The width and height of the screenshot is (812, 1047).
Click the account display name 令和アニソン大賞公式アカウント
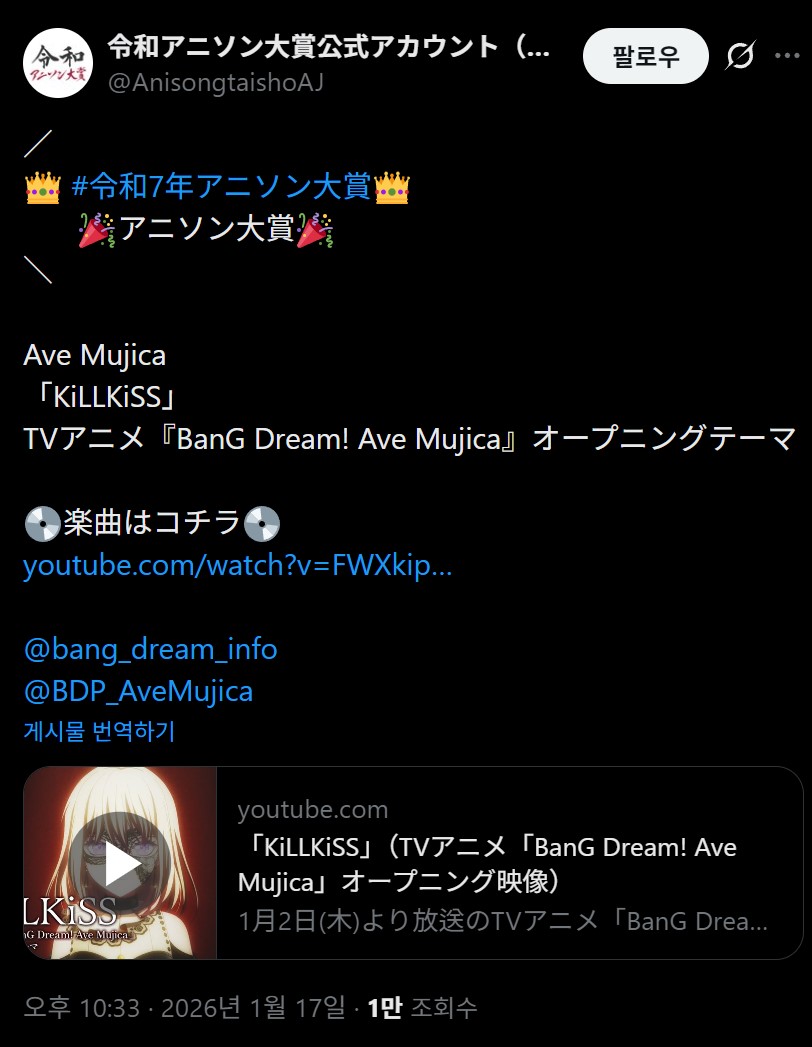pos(329,46)
